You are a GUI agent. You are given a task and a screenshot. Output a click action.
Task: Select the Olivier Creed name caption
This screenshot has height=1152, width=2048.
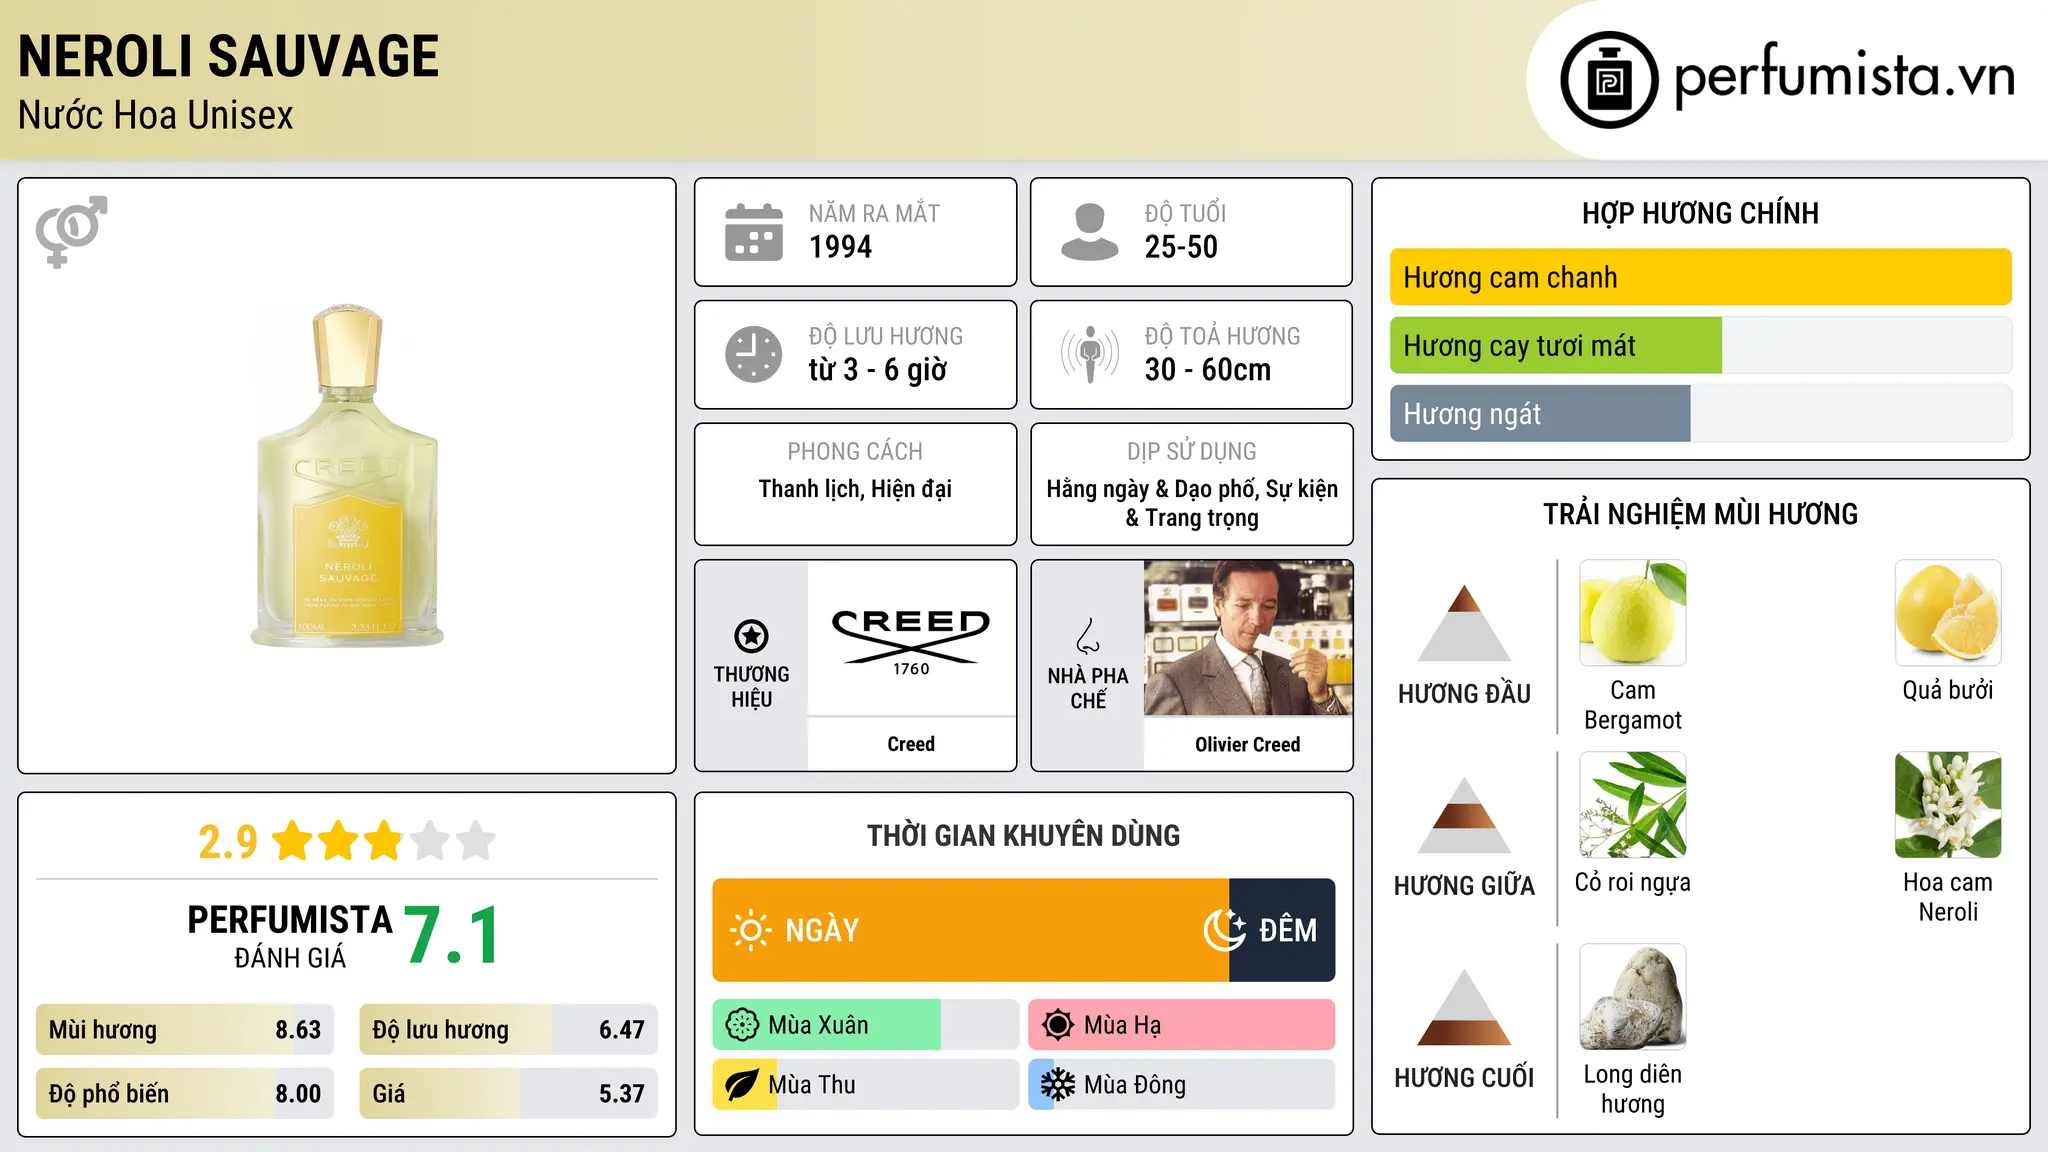1248,744
